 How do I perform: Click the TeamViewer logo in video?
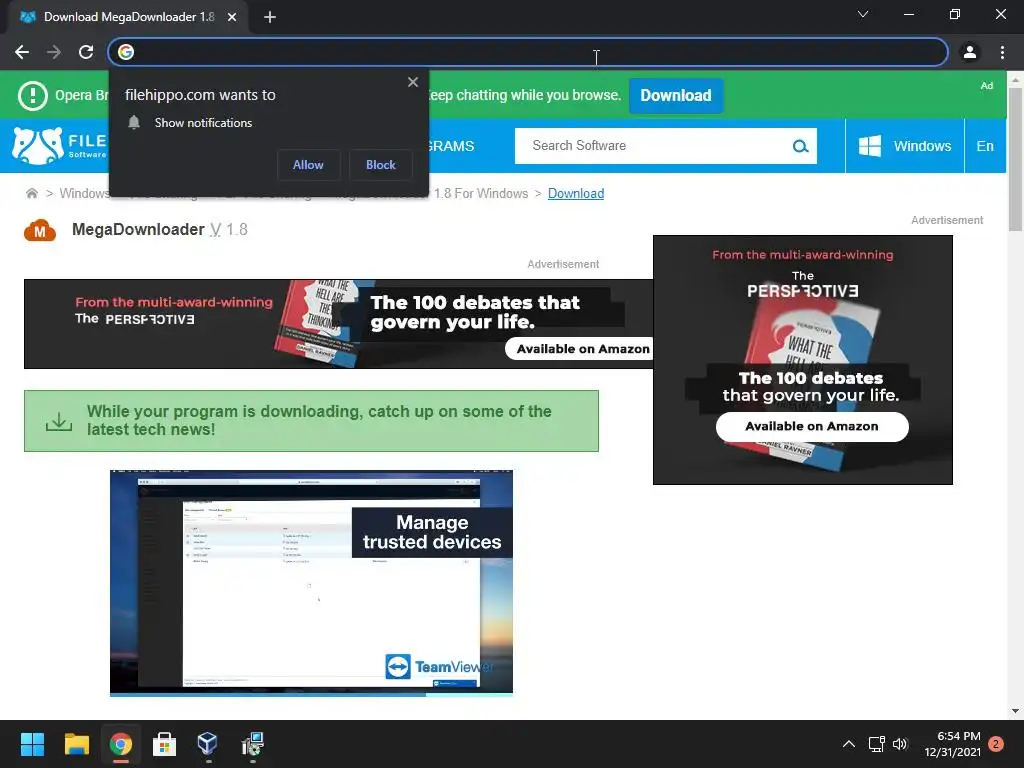click(x=439, y=667)
